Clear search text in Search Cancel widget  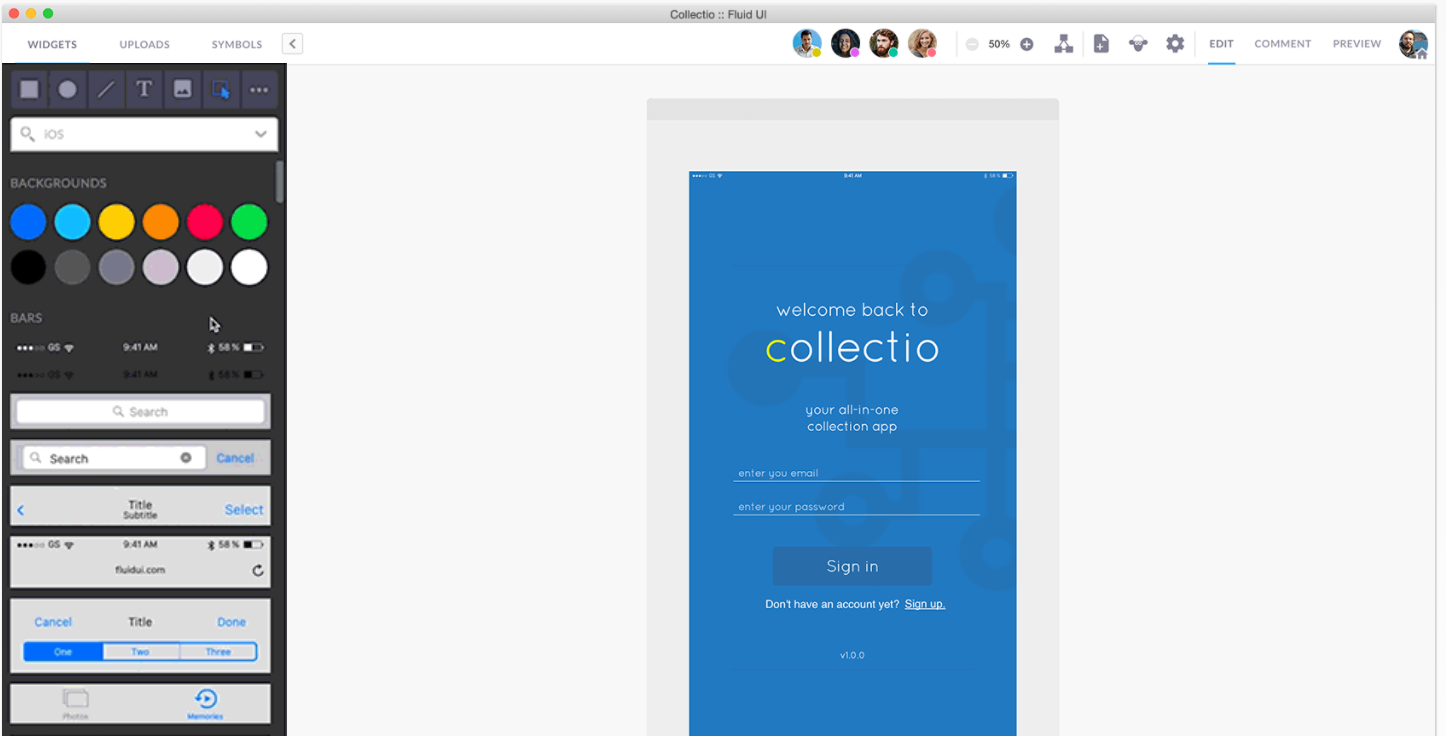[185, 458]
